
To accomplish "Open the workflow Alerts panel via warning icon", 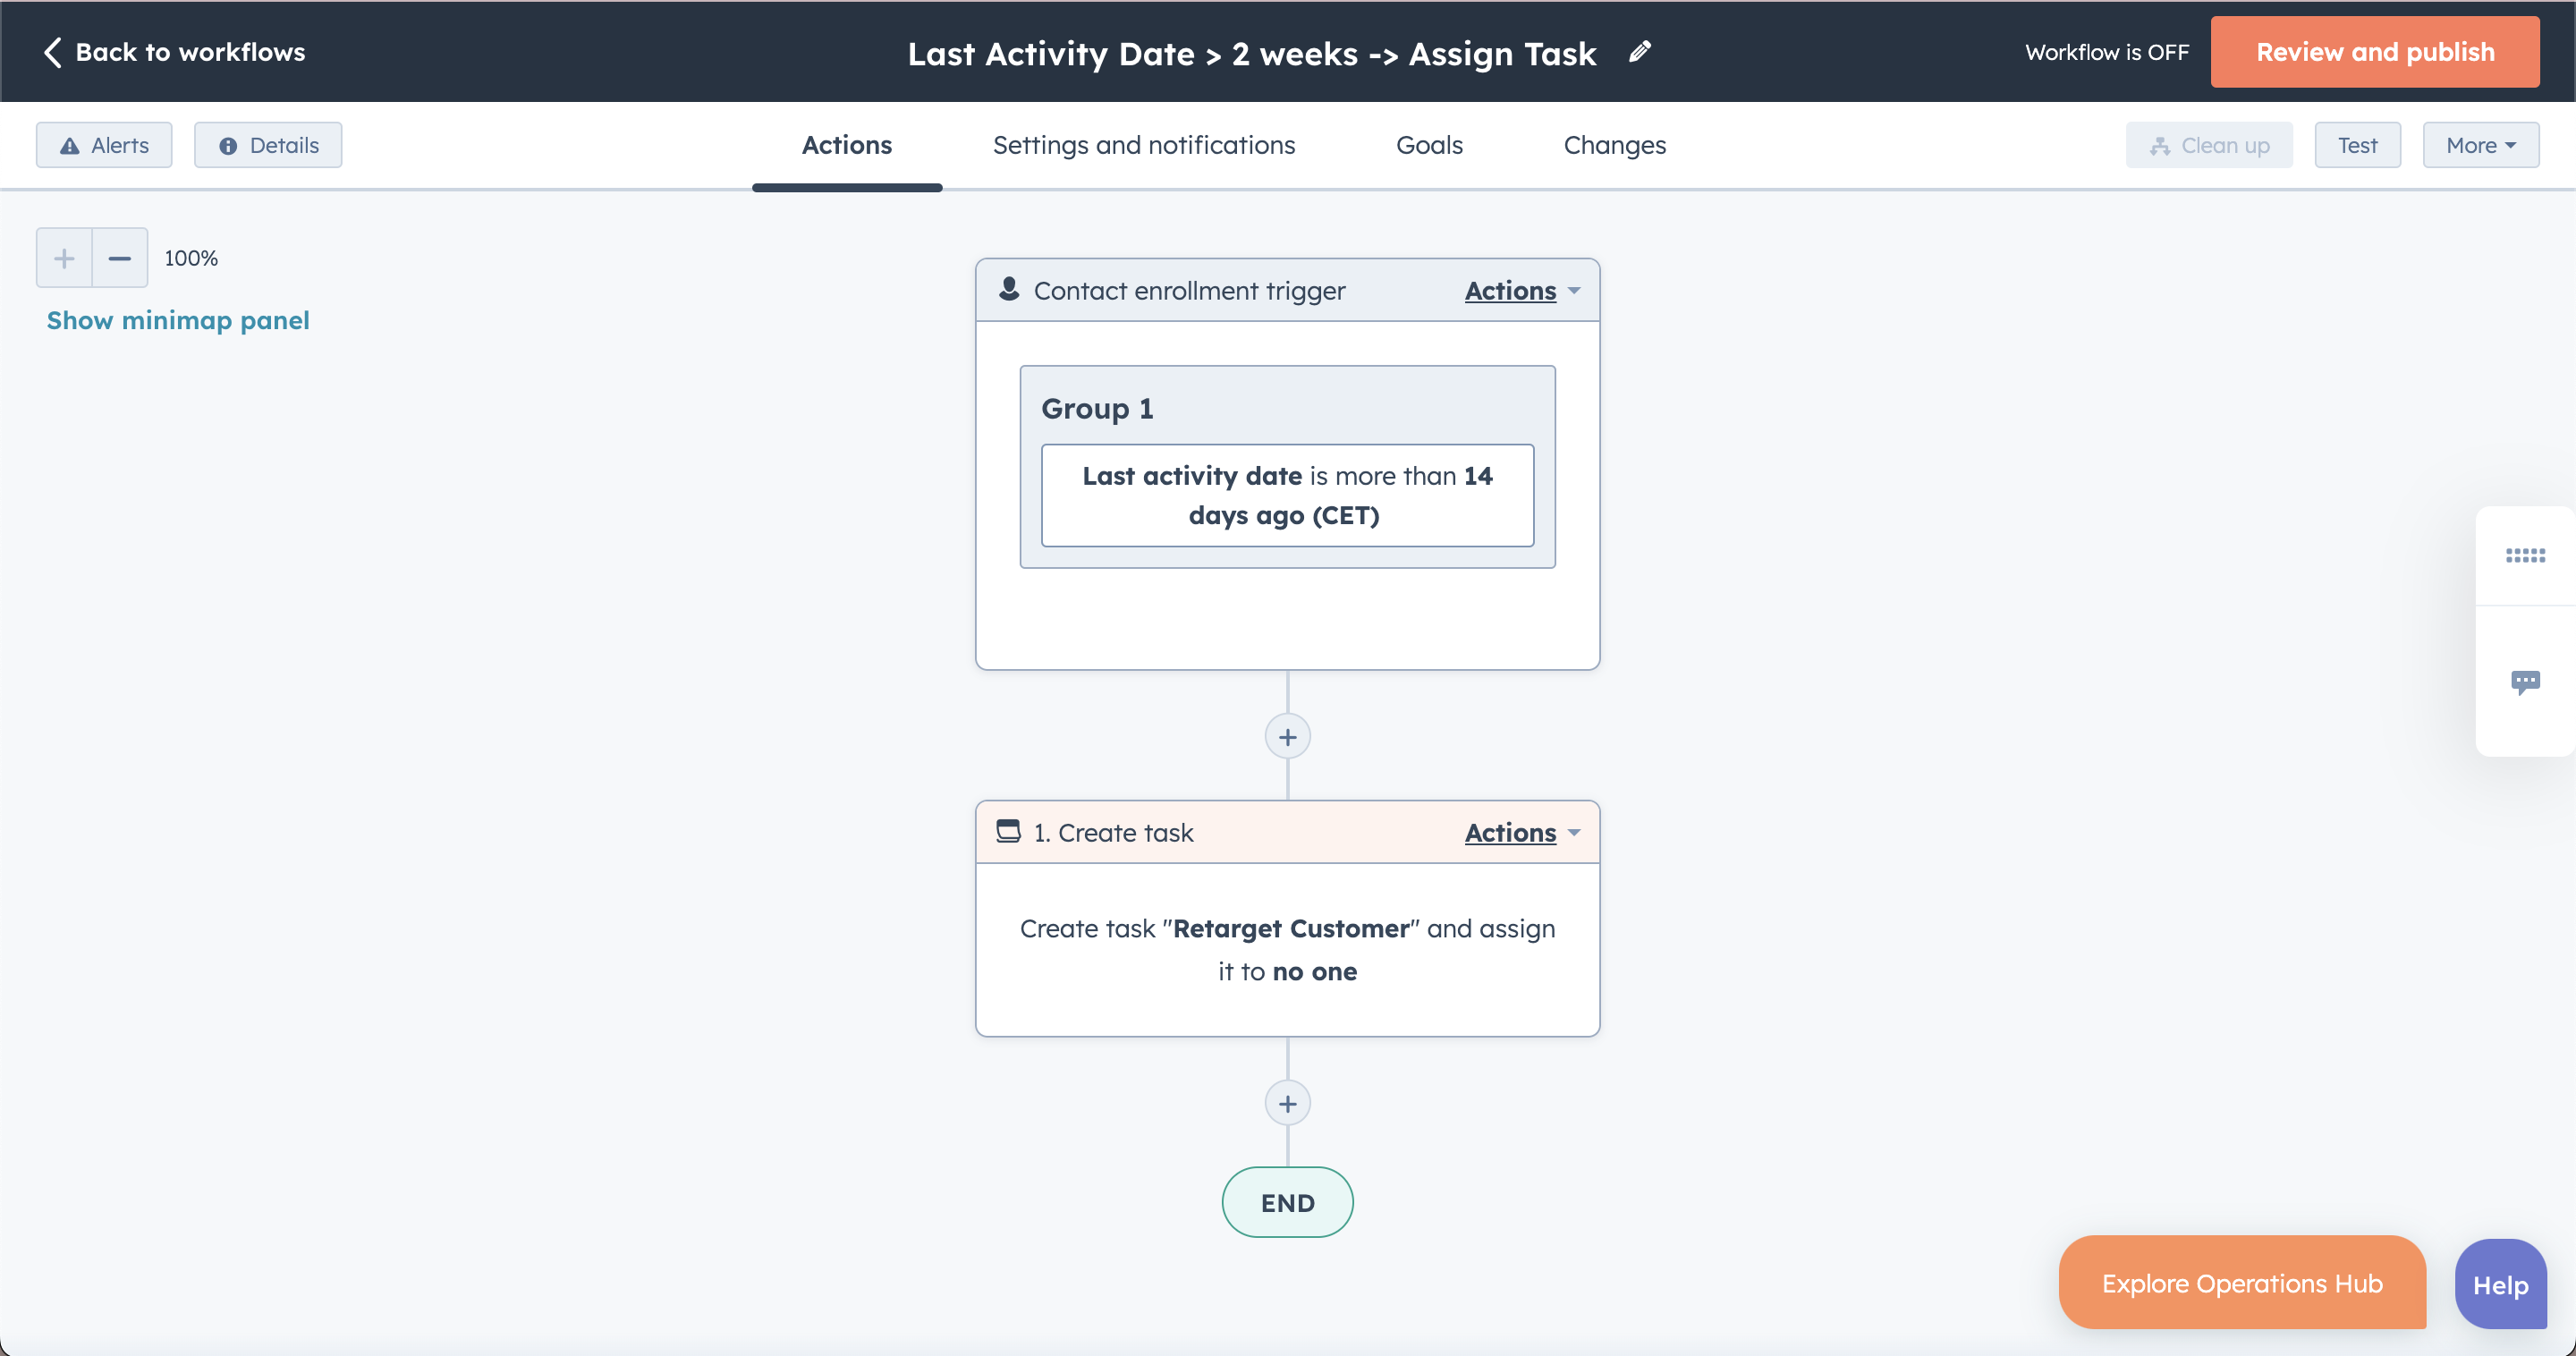I will click(69, 145).
